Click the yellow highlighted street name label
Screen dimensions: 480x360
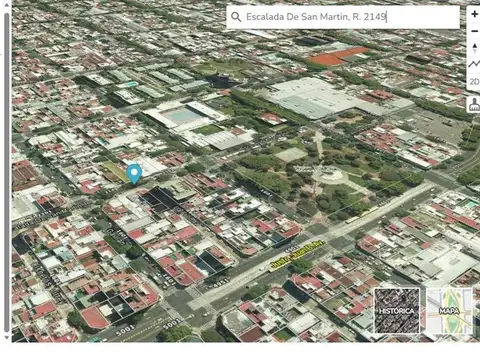pos(297,256)
